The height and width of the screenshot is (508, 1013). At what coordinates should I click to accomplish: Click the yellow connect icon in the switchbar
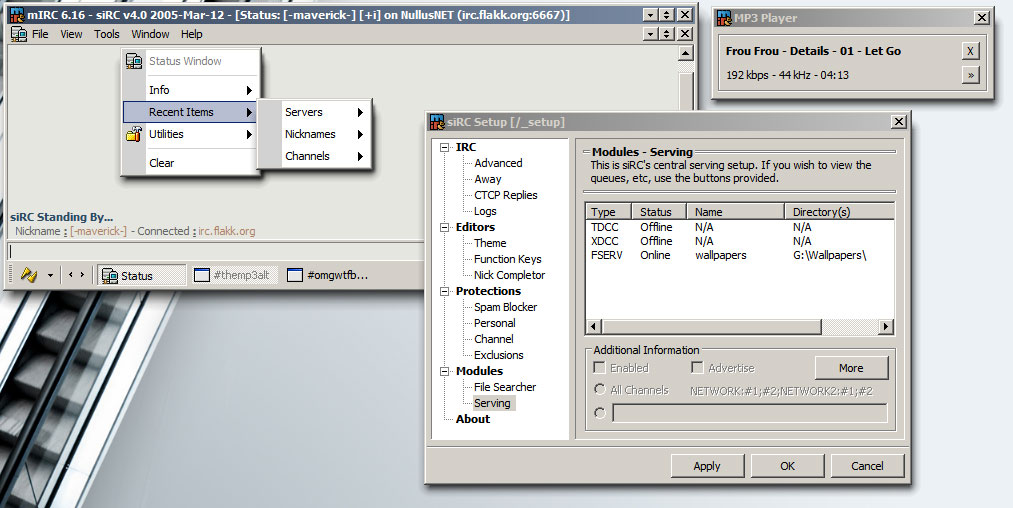point(28,275)
